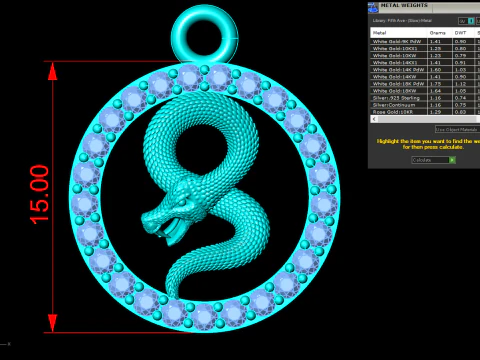Select the White Gold:14K PdW row

(x=425, y=70)
